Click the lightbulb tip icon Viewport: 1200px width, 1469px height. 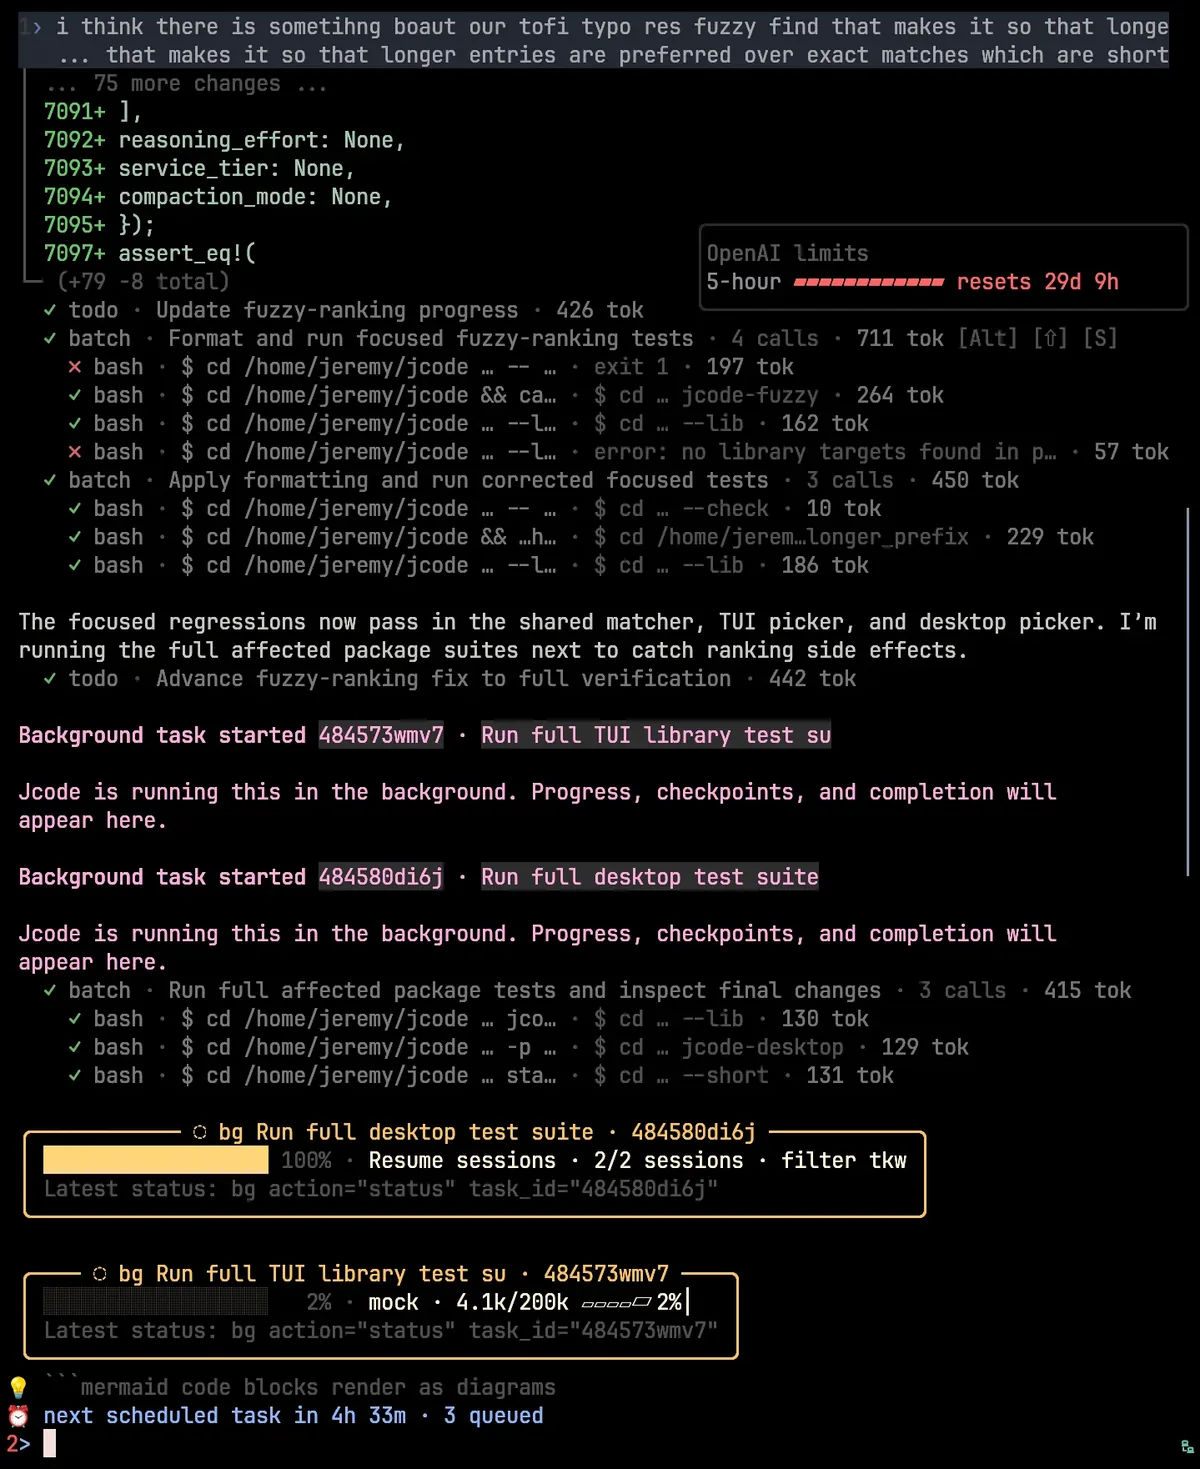click(x=18, y=1388)
